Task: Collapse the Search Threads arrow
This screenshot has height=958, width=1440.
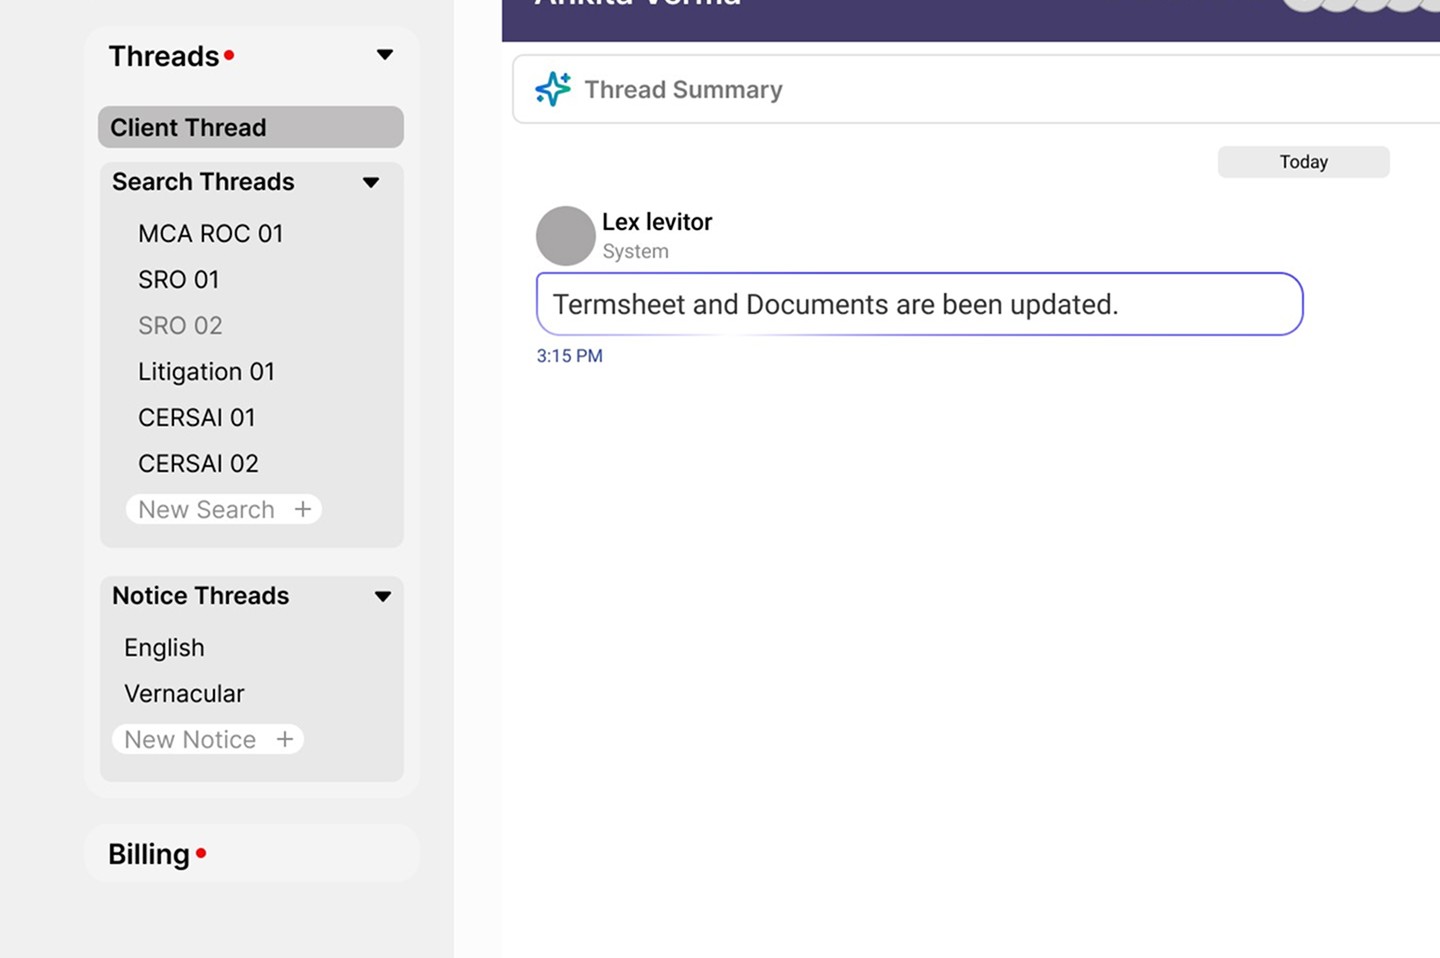Action: pyautogui.click(x=371, y=182)
